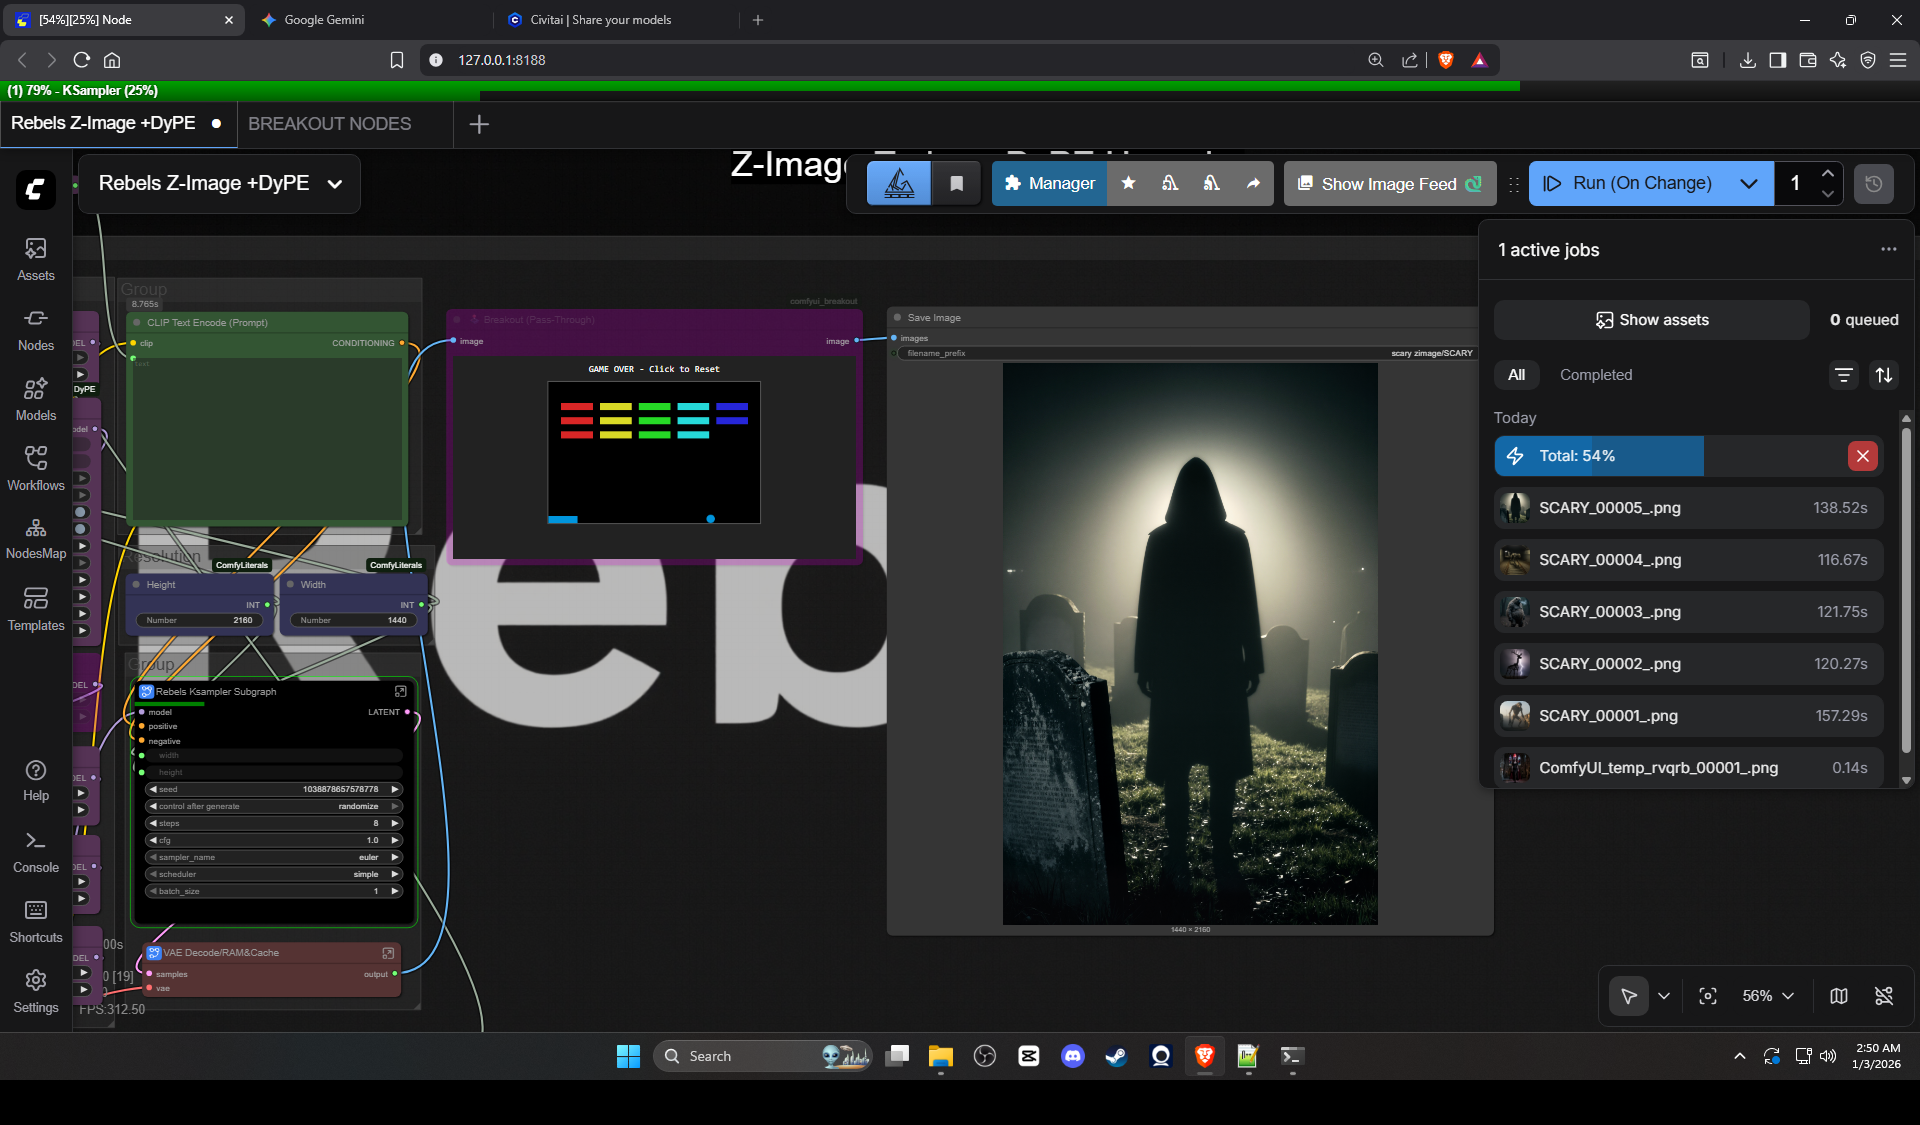Viewport: 1920px width, 1125px height.
Task: Open keyboard Shortcuts panel
Action: (36, 922)
